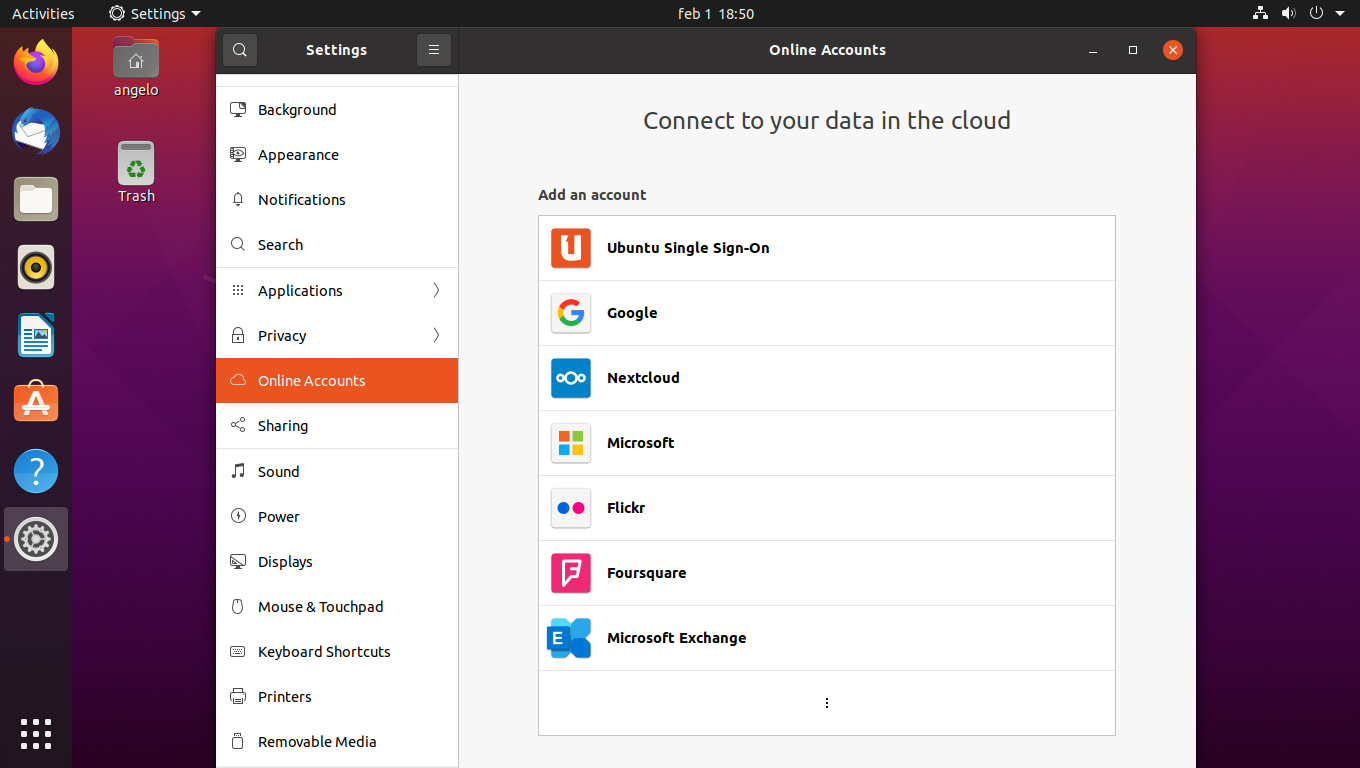This screenshot has width=1360, height=768.
Task: Click the Removable Media label
Action: point(317,742)
